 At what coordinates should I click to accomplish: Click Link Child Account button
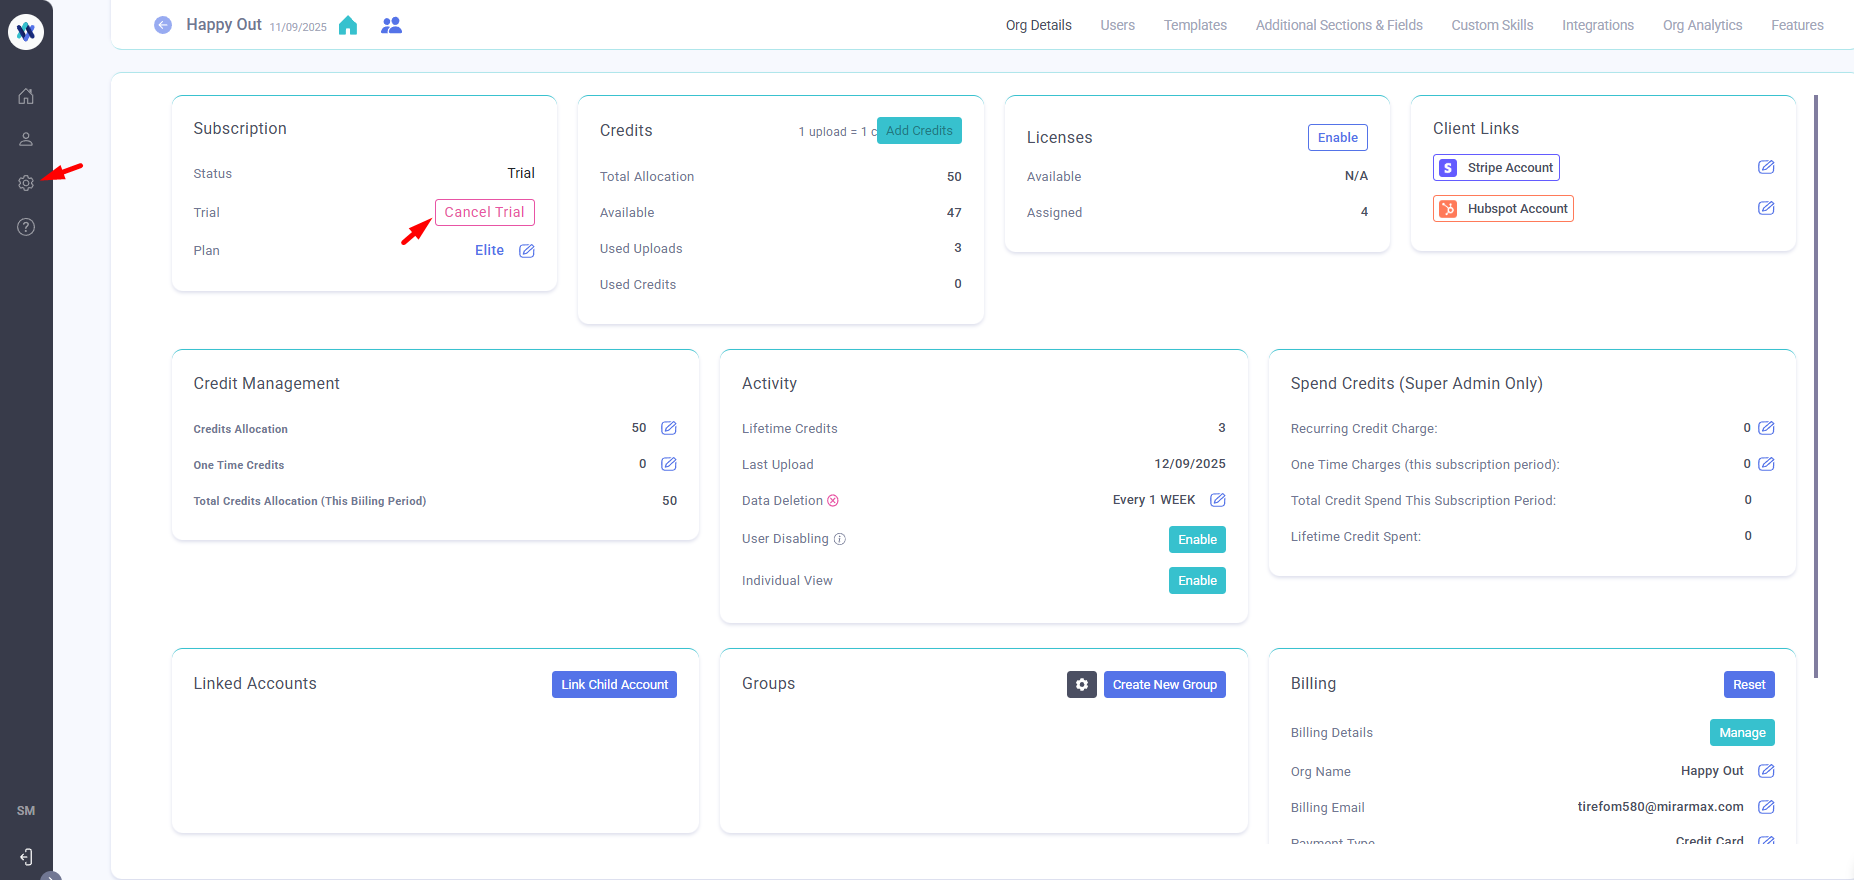tap(614, 685)
